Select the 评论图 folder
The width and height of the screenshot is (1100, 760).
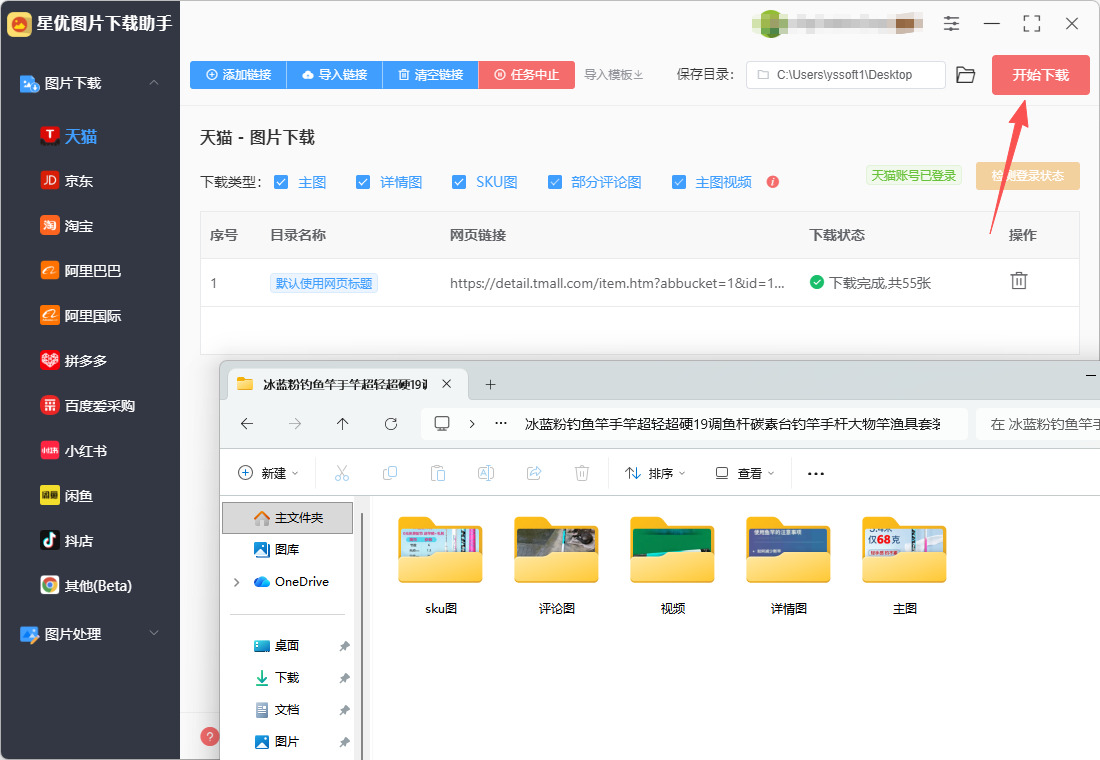click(556, 565)
